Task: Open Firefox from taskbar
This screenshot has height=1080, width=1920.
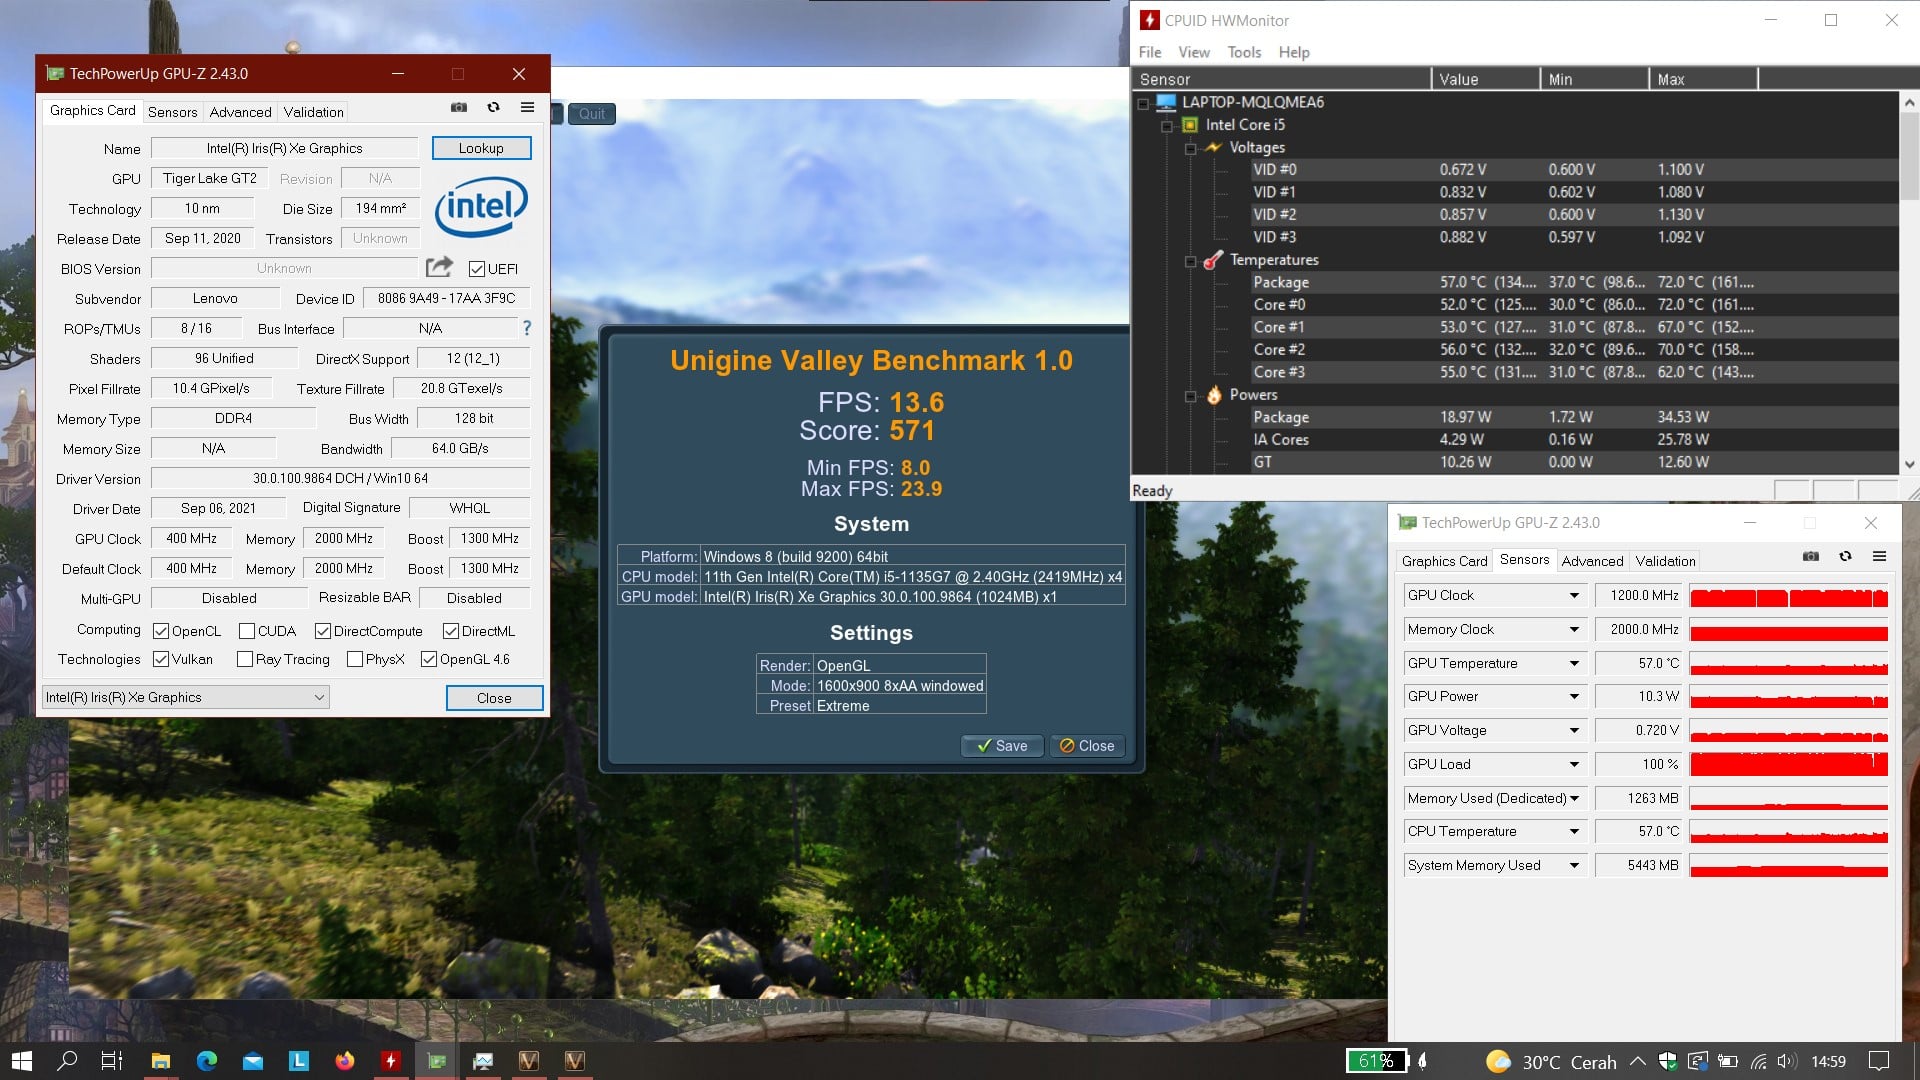Action: point(345,1061)
